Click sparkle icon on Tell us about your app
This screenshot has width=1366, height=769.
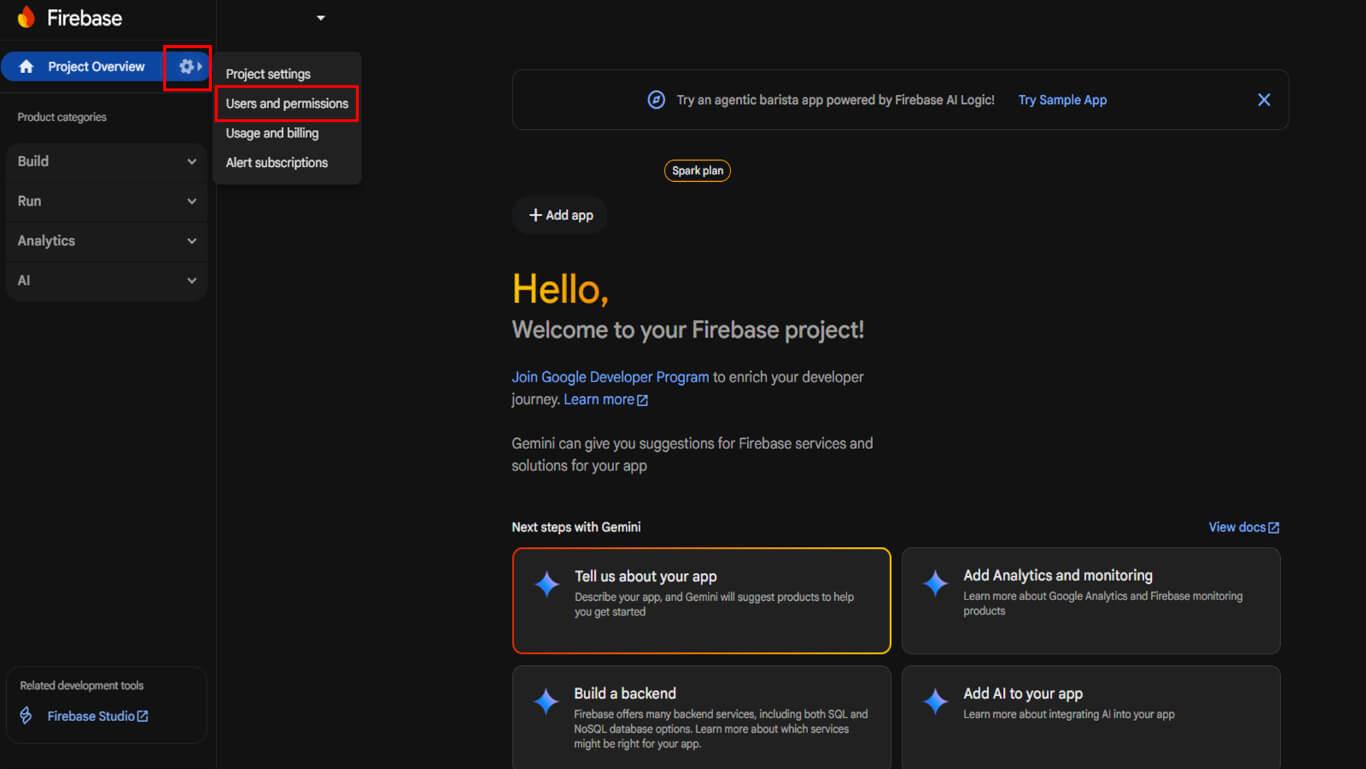click(547, 585)
